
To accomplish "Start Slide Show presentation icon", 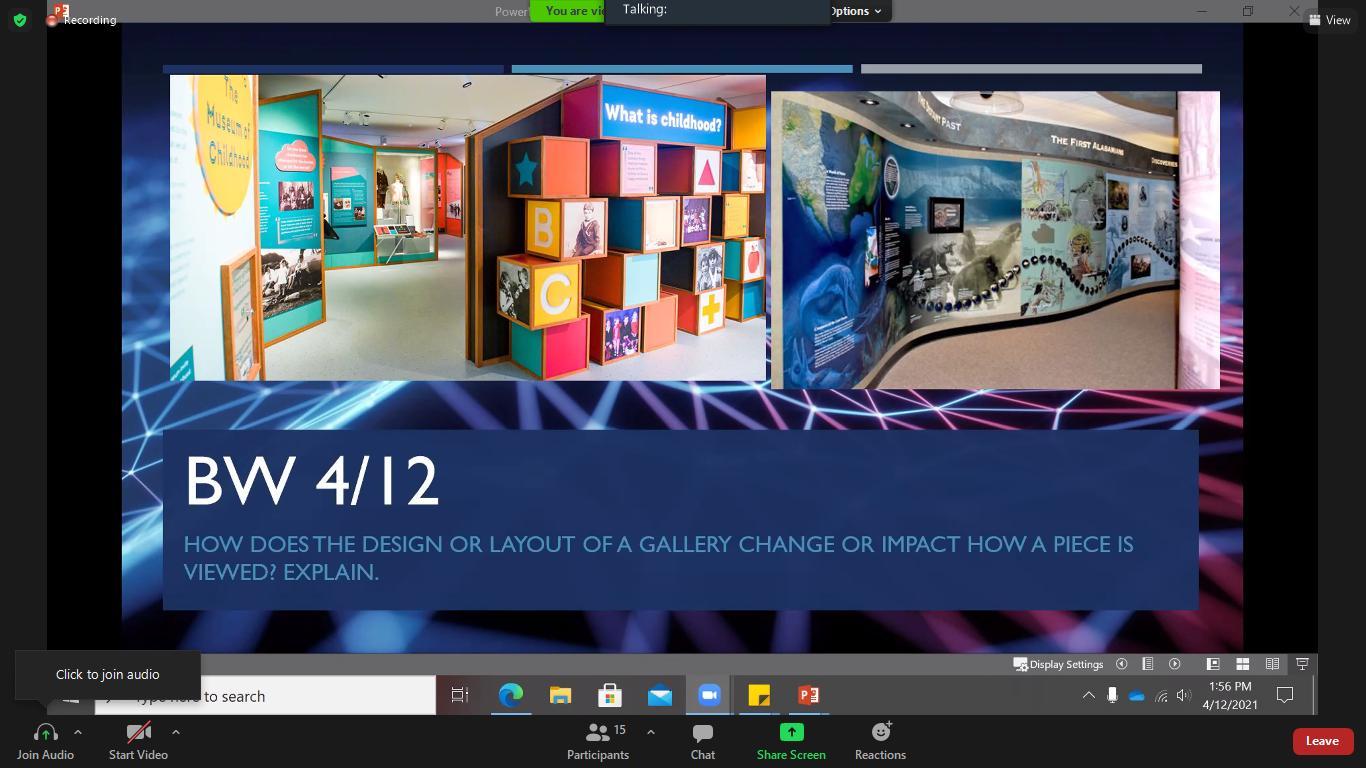I will coord(1302,664).
